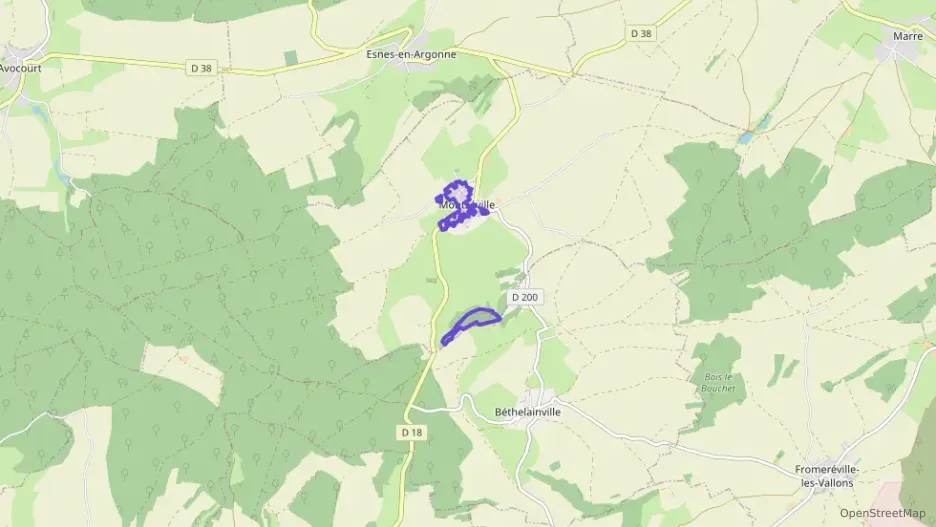Click the Bois le Bouchet forest label

pyautogui.click(x=718, y=383)
